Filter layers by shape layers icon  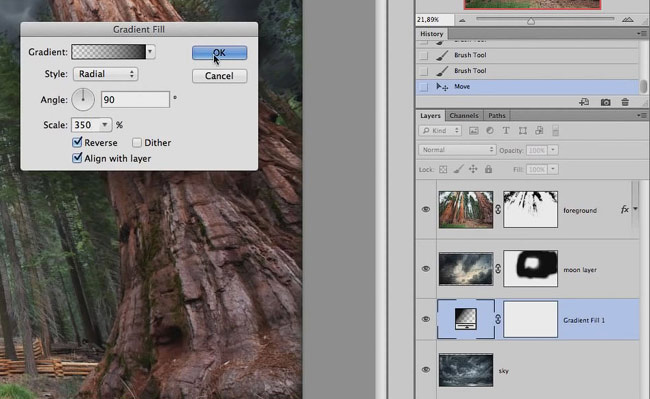click(x=523, y=131)
